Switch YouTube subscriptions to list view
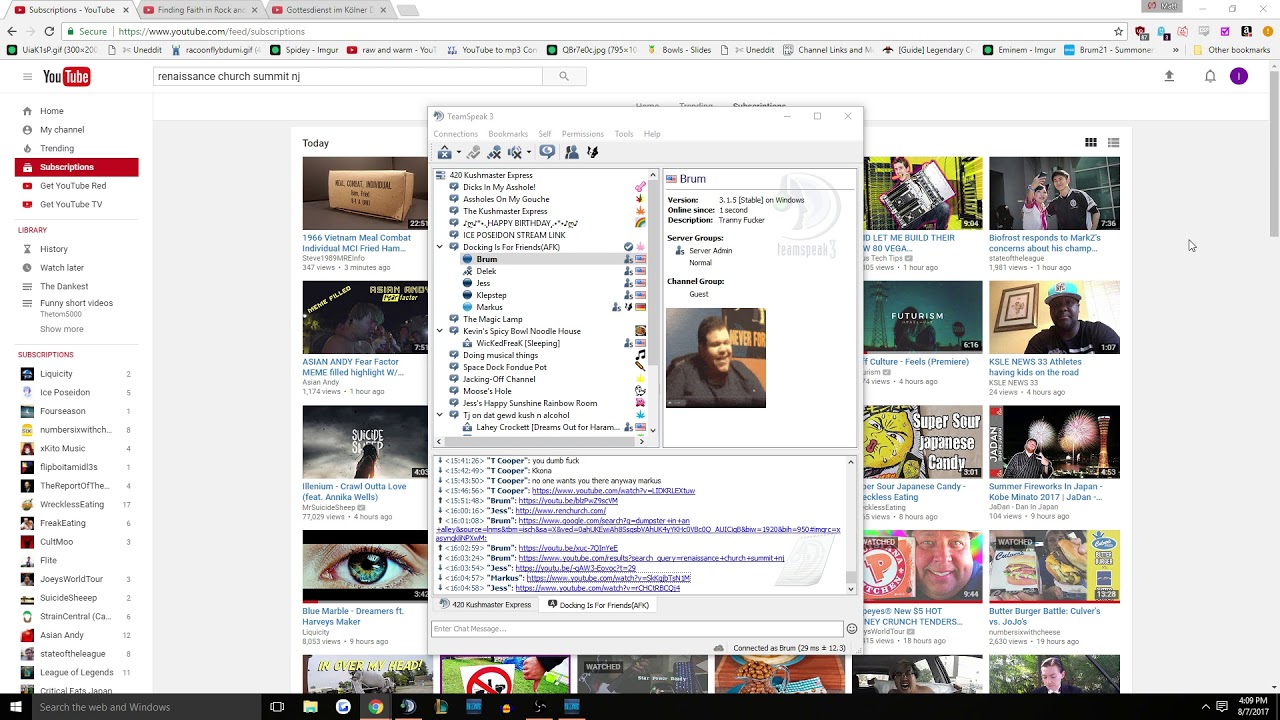This screenshot has height=720, width=1280. click(1113, 143)
